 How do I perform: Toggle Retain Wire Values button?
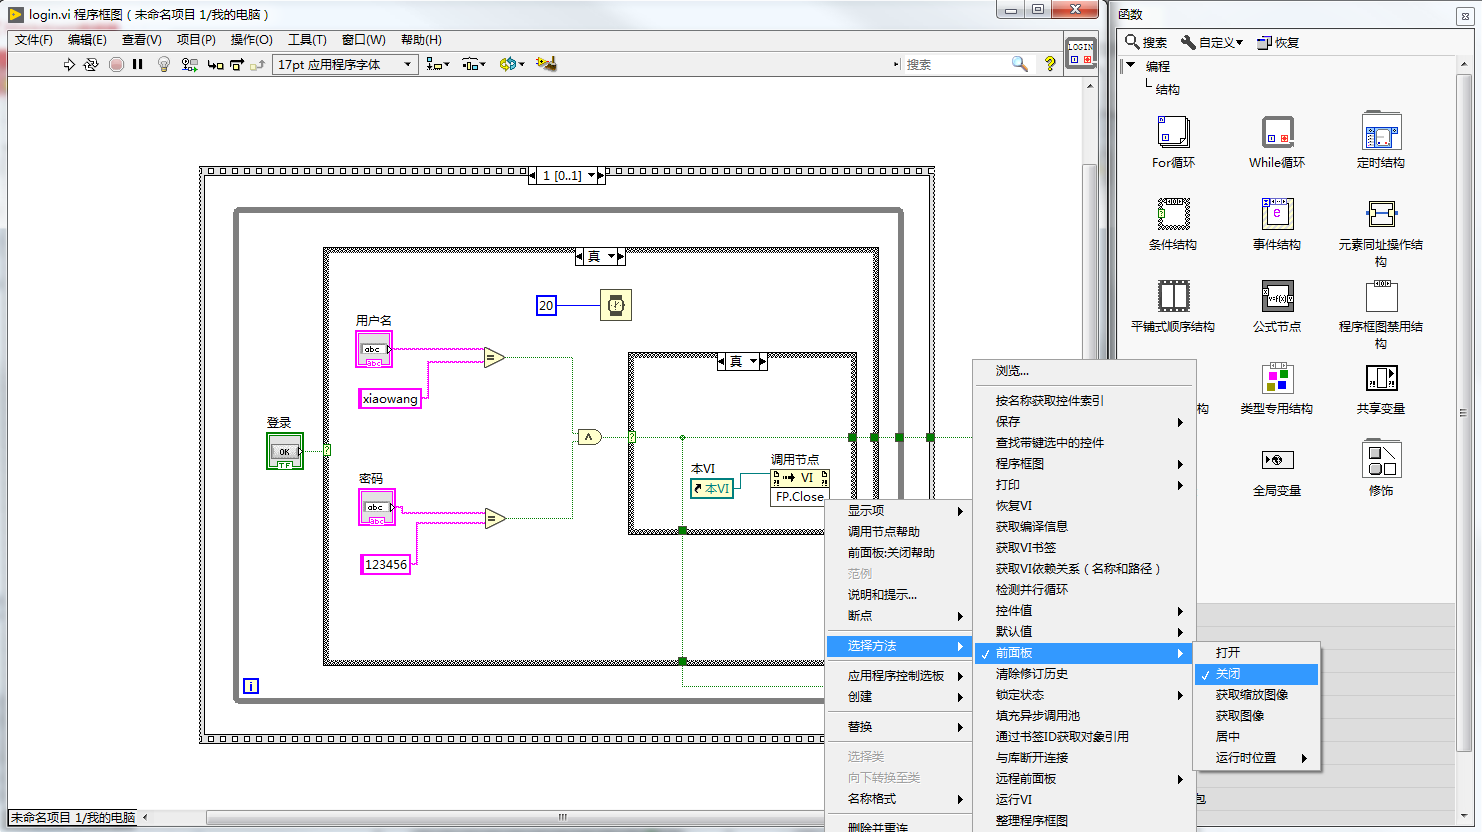(x=189, y=64)
